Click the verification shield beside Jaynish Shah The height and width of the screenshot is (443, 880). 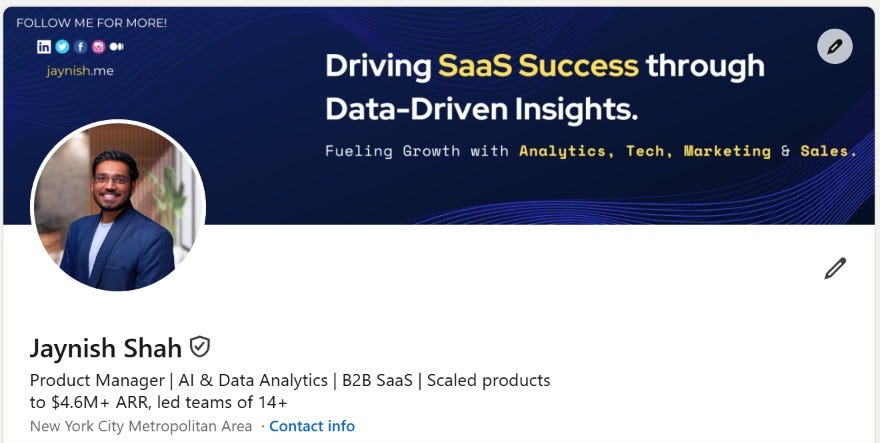click(199, 347)
